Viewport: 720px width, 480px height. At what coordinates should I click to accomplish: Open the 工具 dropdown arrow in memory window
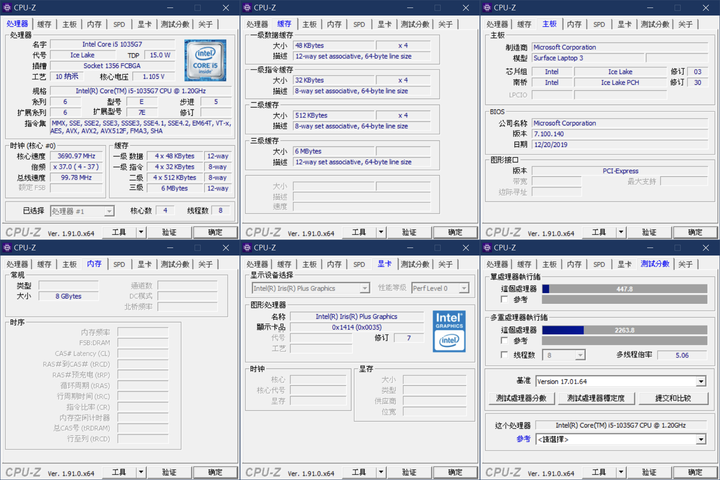(x=141, y=472)
